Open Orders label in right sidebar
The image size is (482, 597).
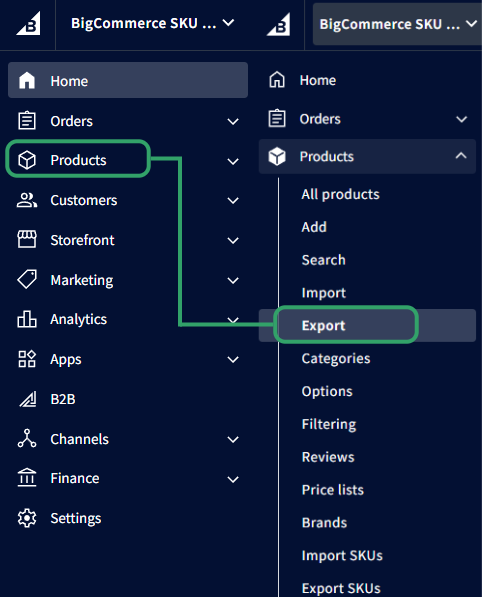tap(320, 119)
